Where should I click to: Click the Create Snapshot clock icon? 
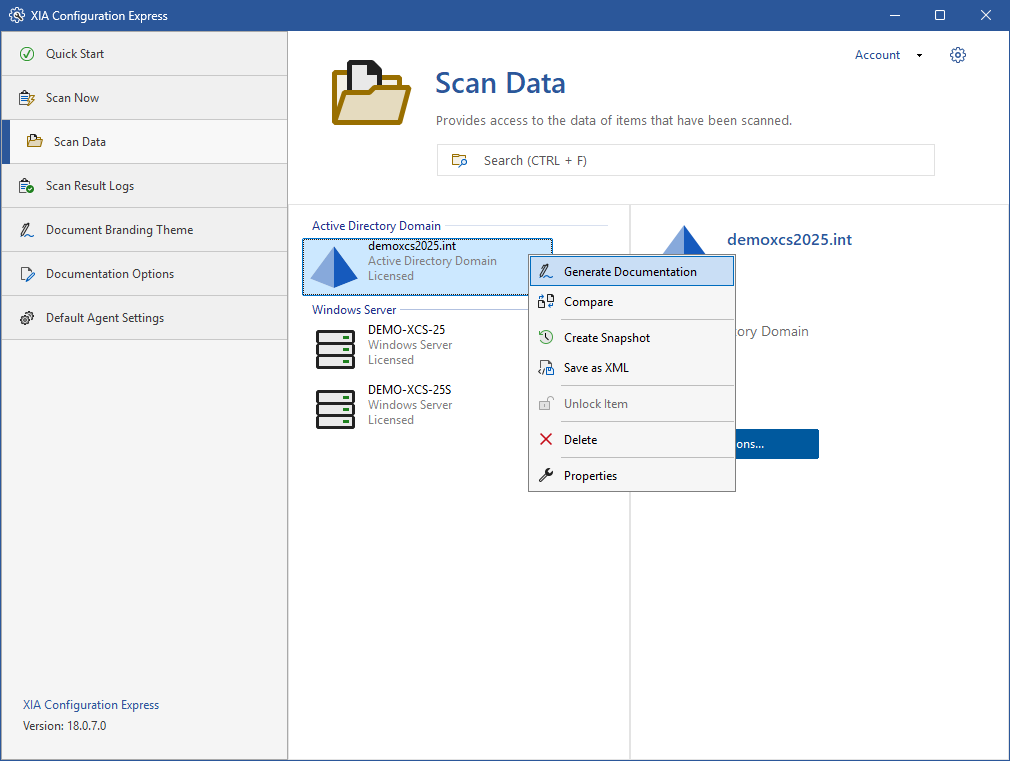point(546,338)
